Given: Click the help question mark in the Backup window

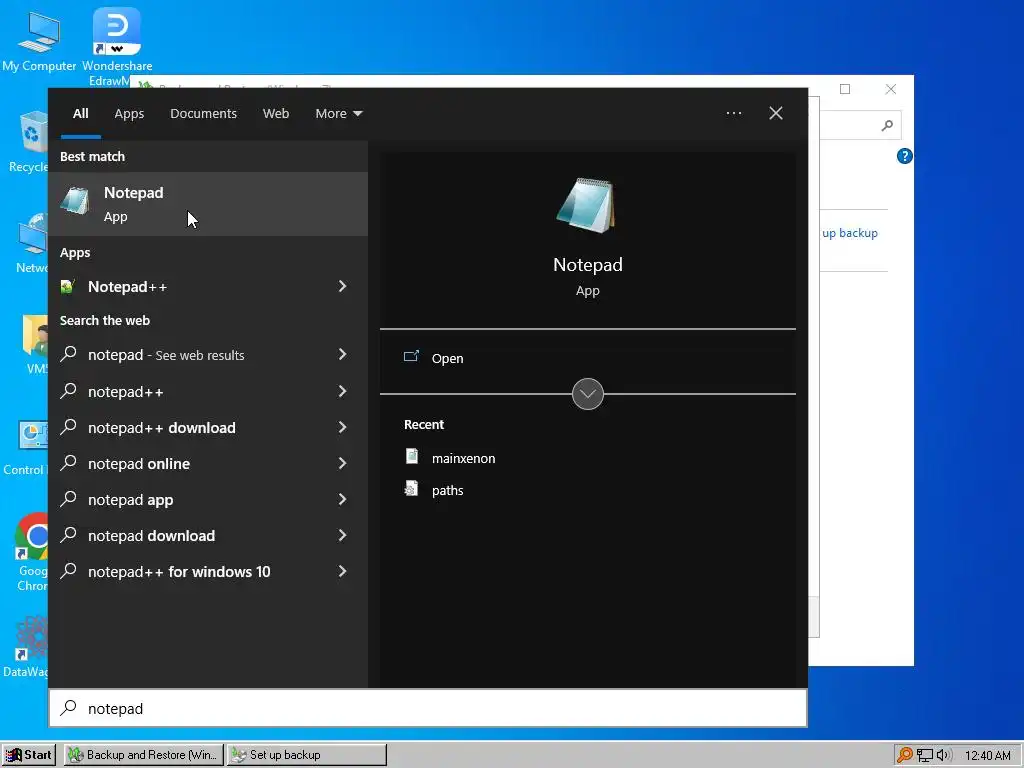Looking at the screenshot, I should (x=904, y=156).
